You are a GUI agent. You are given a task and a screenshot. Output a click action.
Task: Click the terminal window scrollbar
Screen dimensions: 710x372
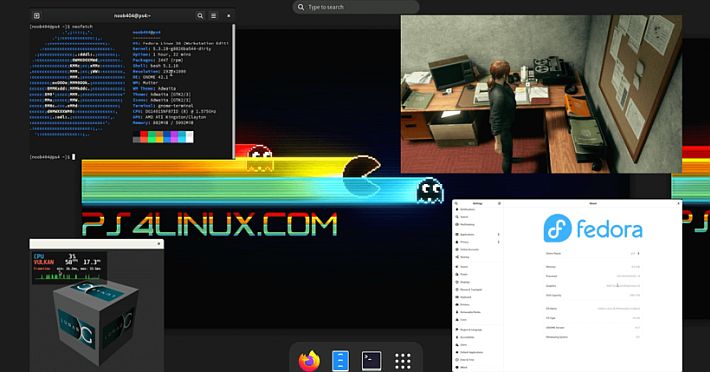(234, 91)
